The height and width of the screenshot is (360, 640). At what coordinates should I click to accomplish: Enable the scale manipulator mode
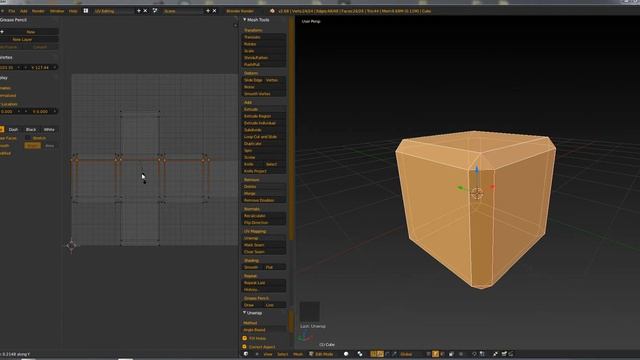pyautogui.click(x=394, y=354)
